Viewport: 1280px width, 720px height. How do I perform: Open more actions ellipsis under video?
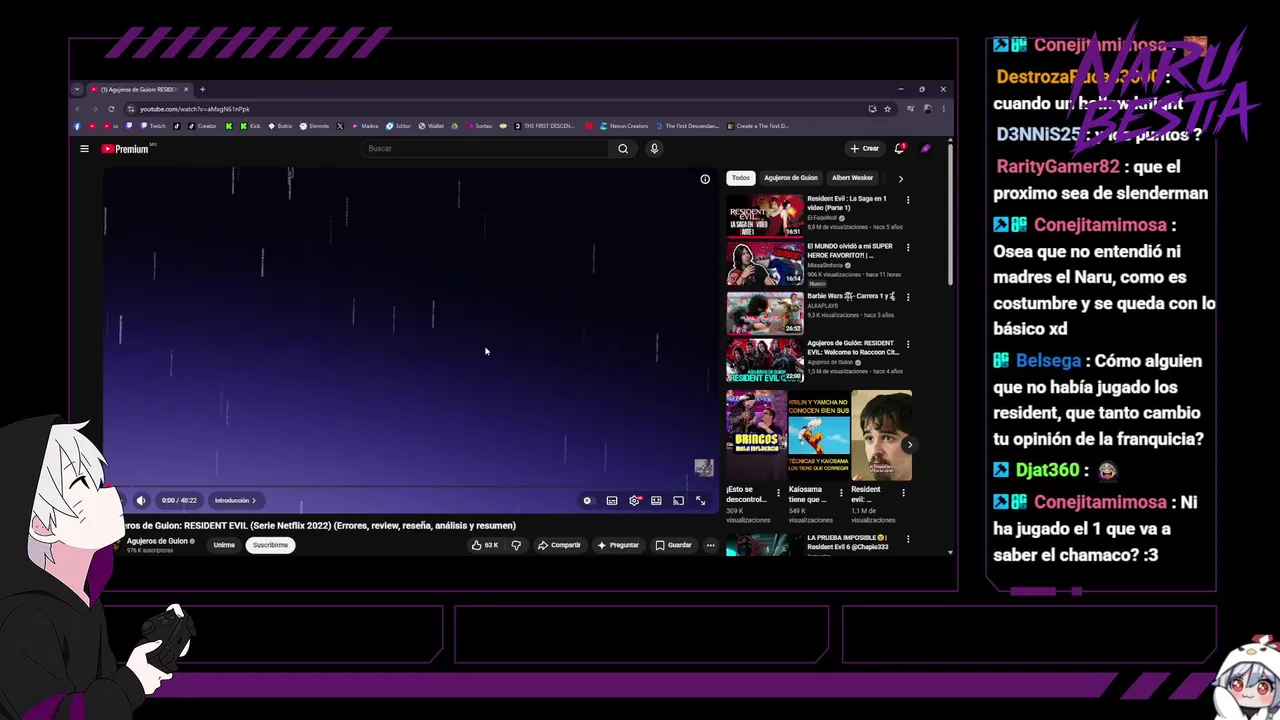[x=710, y=545]
